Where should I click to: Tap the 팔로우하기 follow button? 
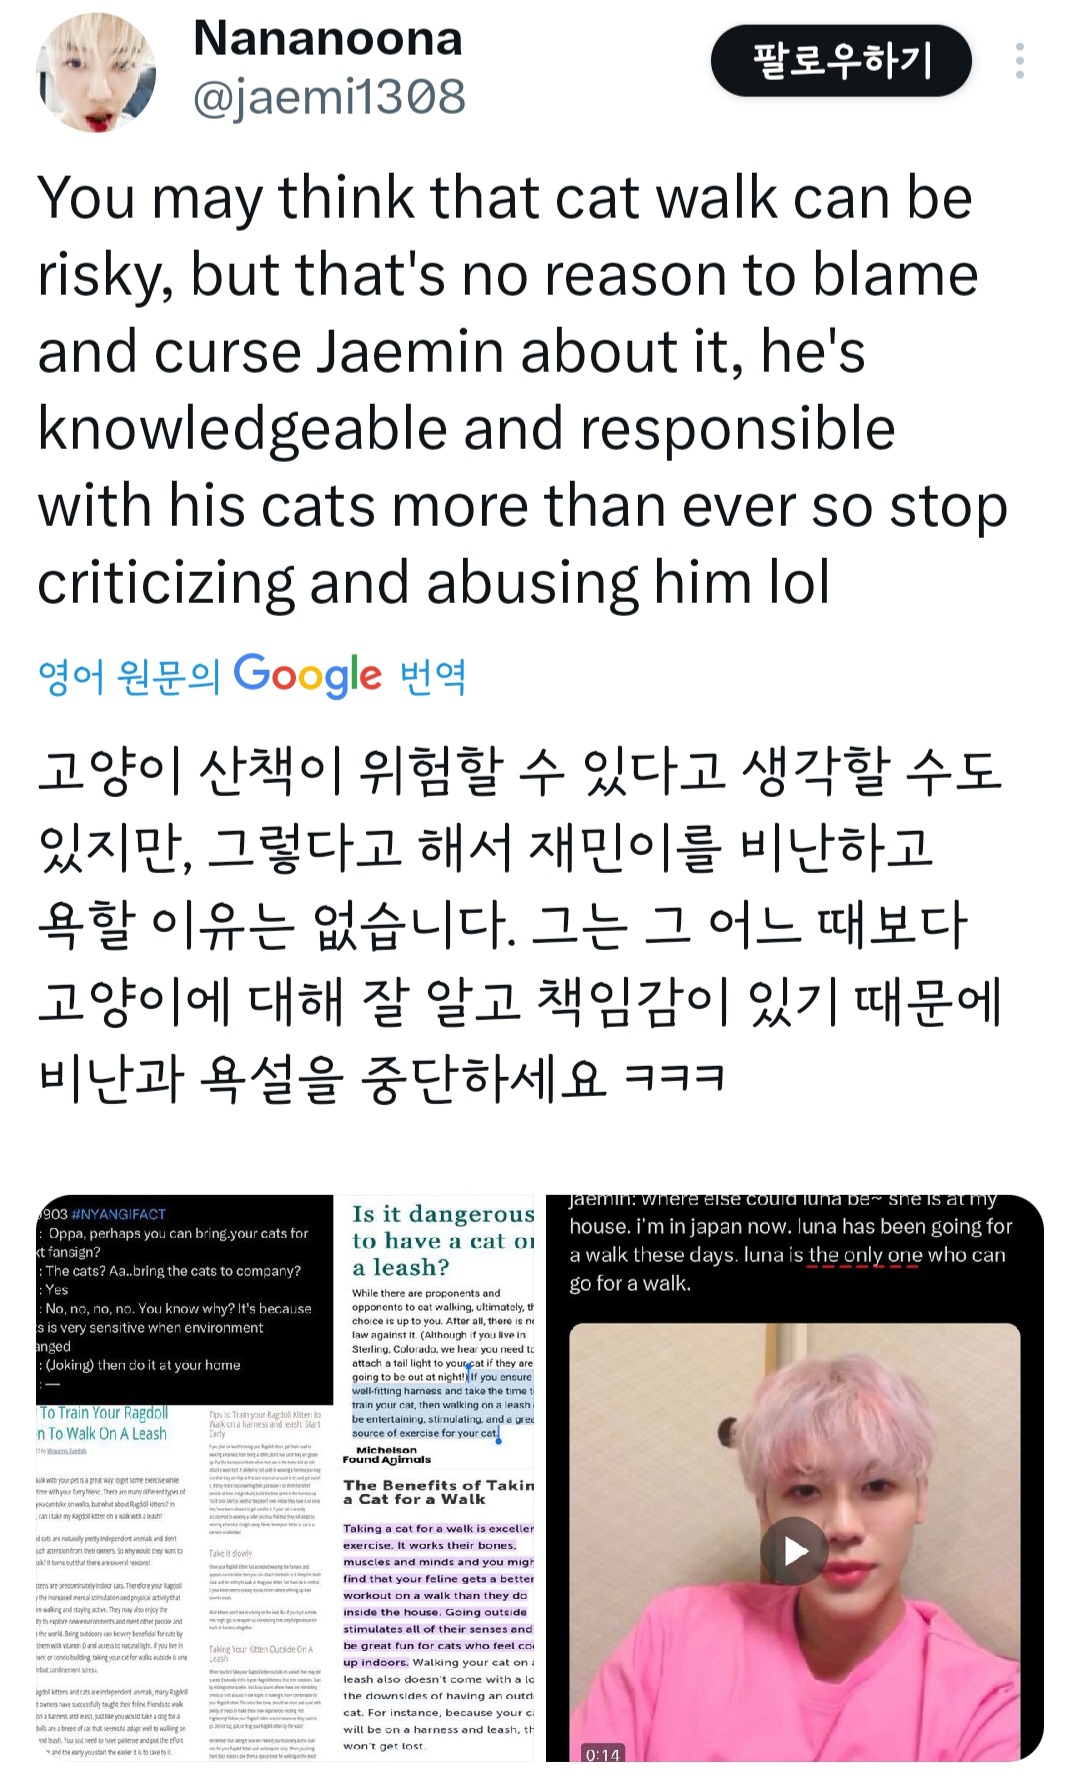(841, 61)
